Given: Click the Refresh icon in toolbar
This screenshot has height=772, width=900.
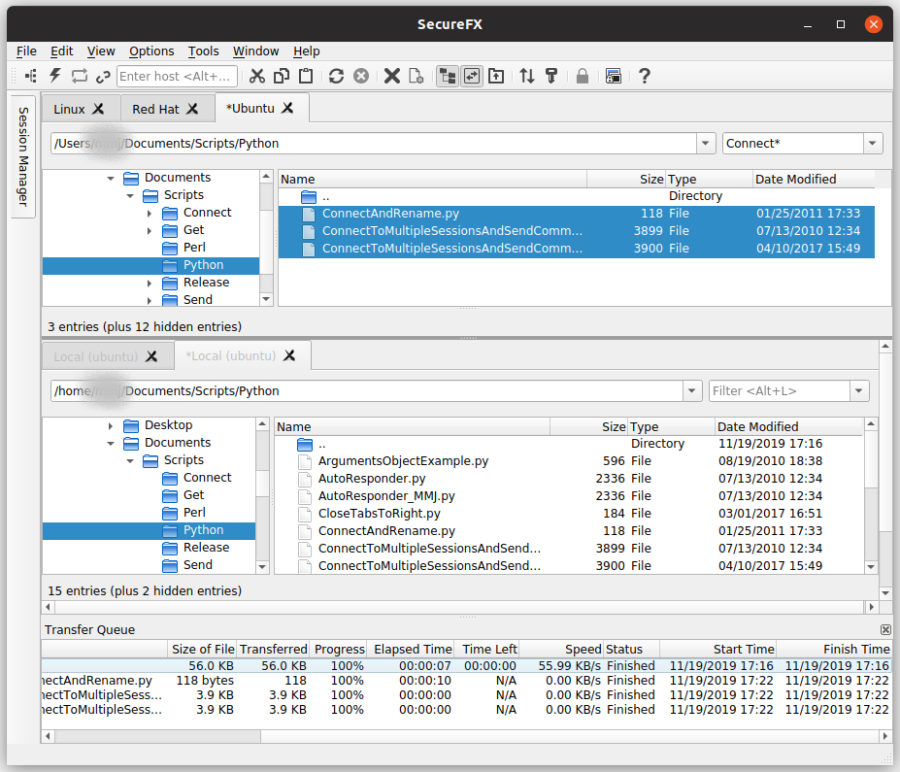Looking at the screenshot, I should pos(336,76).
